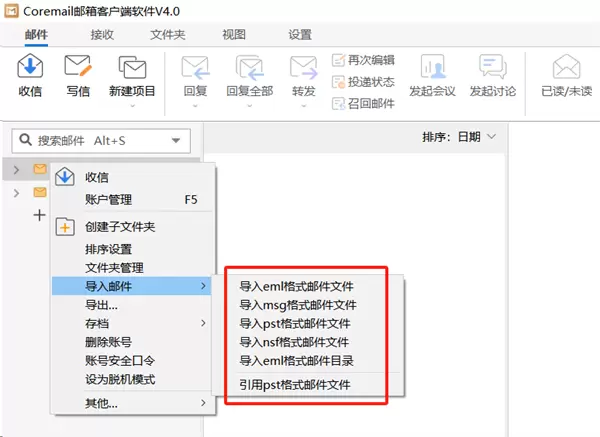Click the 收信 receive mail toolbar icon

tap(30, 68)
